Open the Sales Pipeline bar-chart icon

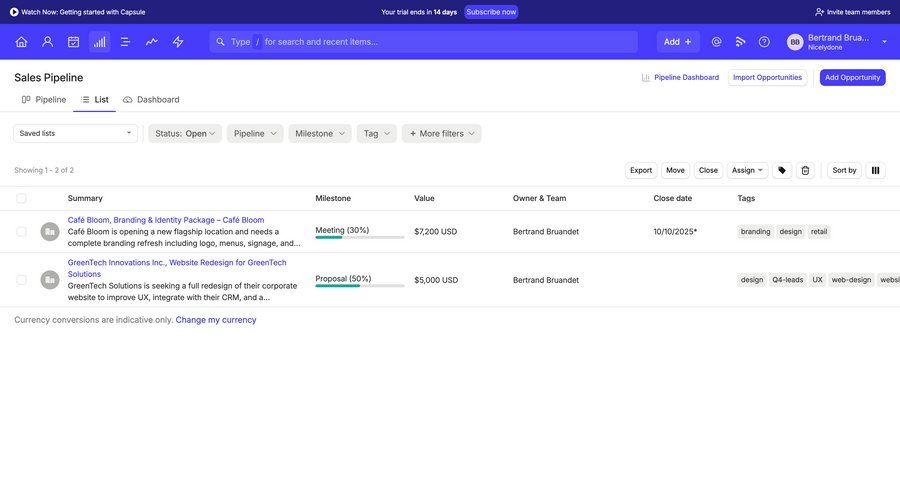99,42
